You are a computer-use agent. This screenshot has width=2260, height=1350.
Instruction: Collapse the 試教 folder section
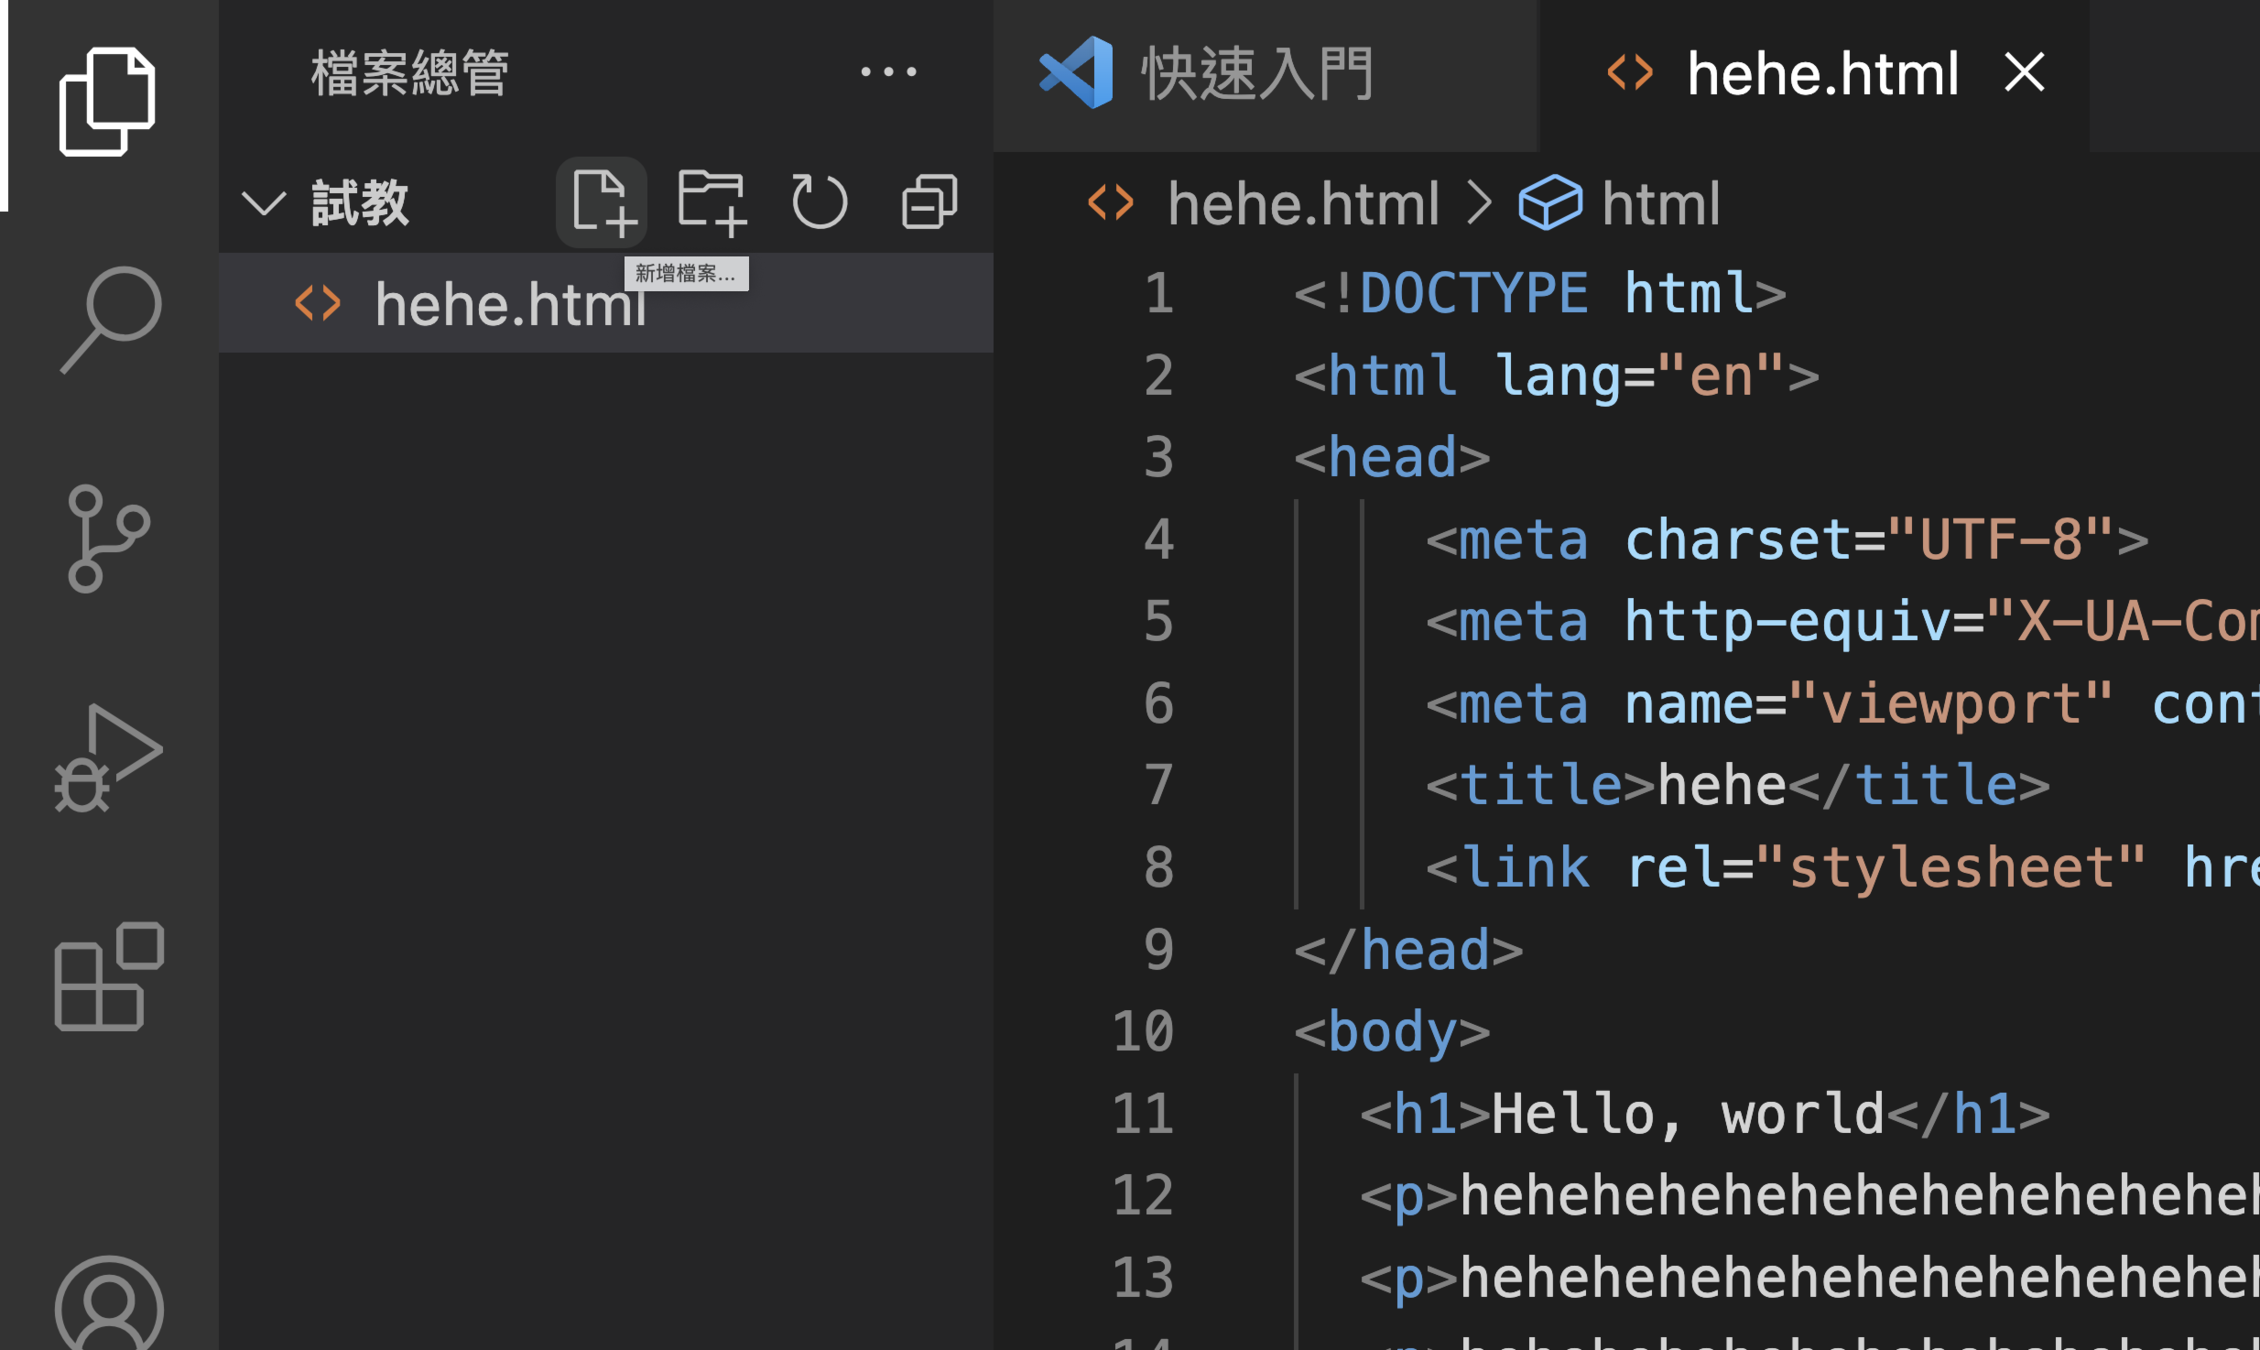[265, 203]
